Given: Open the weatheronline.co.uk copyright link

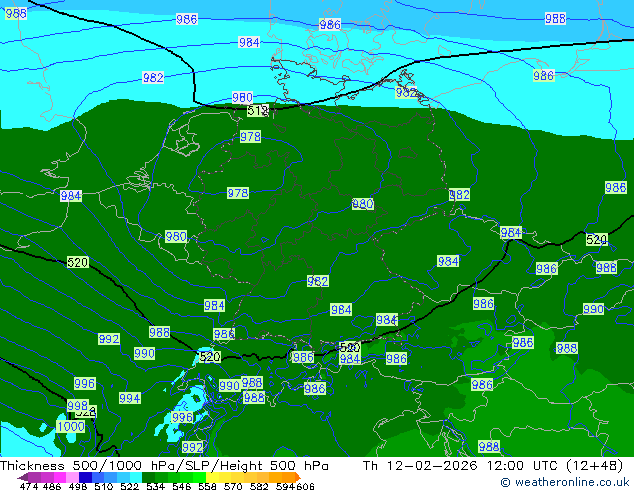Looking at the screenshot, I should pos(565,482).
